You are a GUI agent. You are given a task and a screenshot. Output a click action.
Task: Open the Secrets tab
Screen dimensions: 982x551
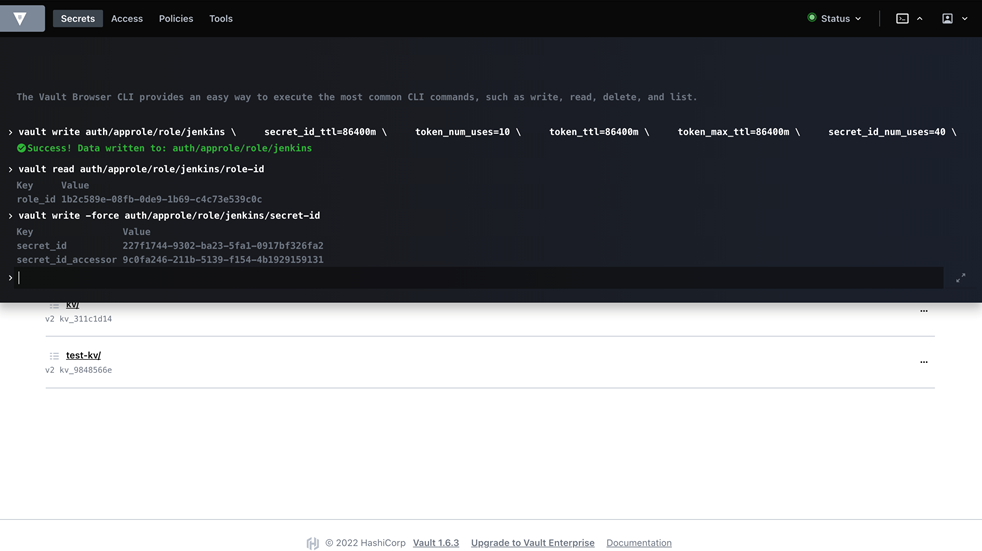tap(77, 18)
